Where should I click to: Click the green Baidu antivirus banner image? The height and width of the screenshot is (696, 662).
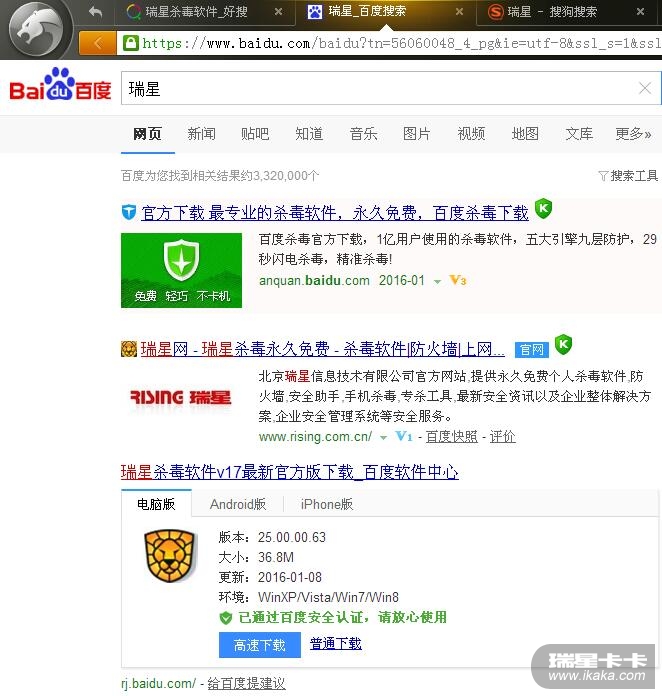click(x=181, y=270)
